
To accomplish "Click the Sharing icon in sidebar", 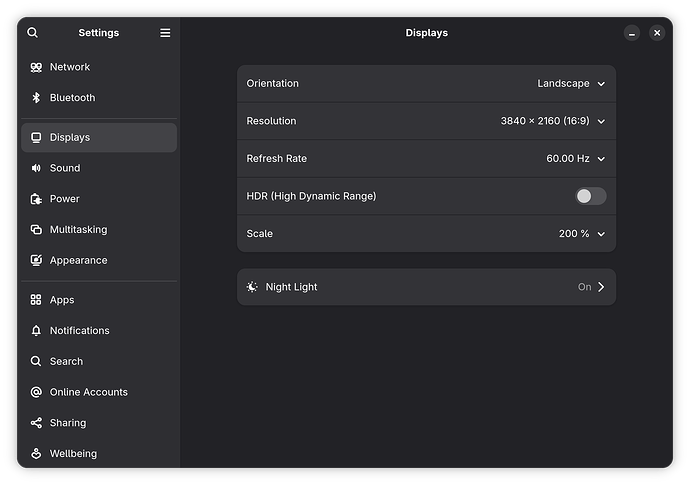I will pyautogui.click(x=36, y=423).
